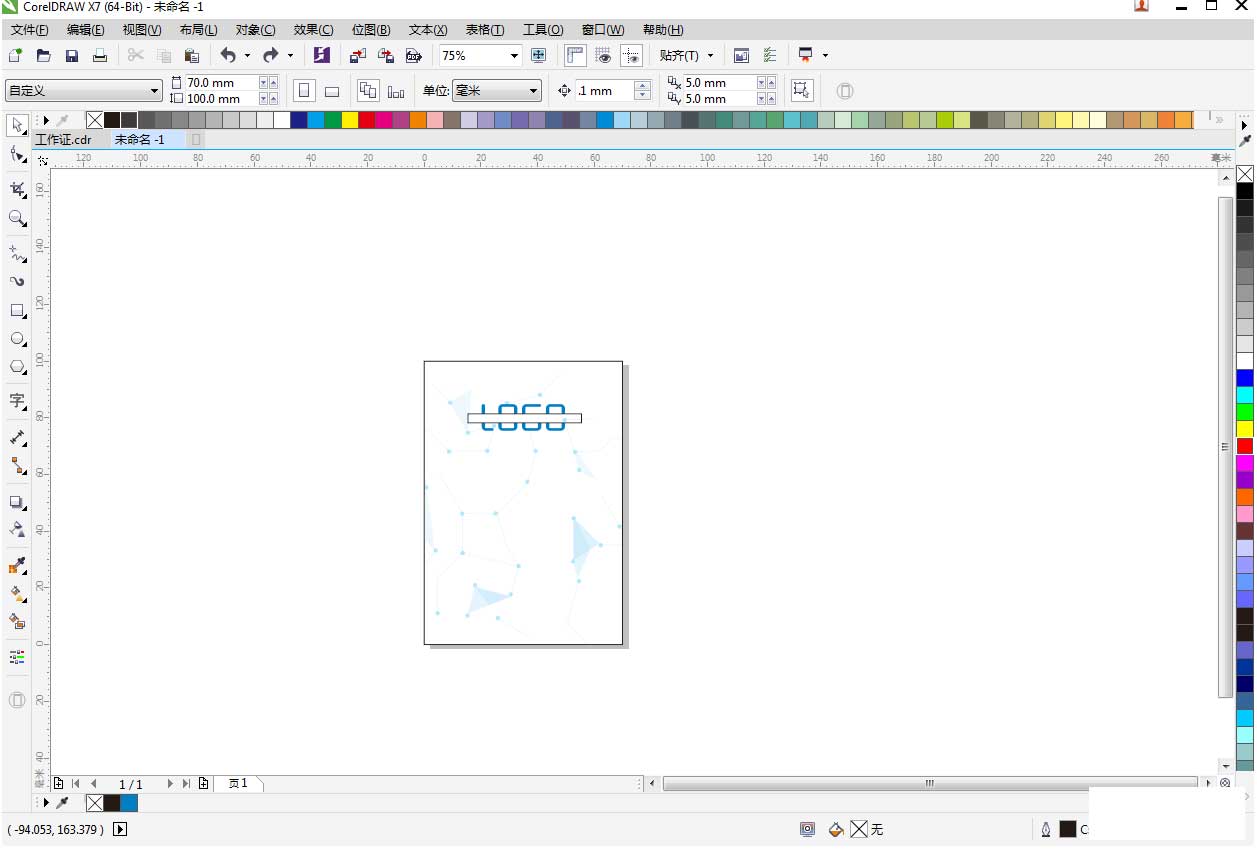
Task: Toggle full-screen preview button
Action: (x=539, y=56)
